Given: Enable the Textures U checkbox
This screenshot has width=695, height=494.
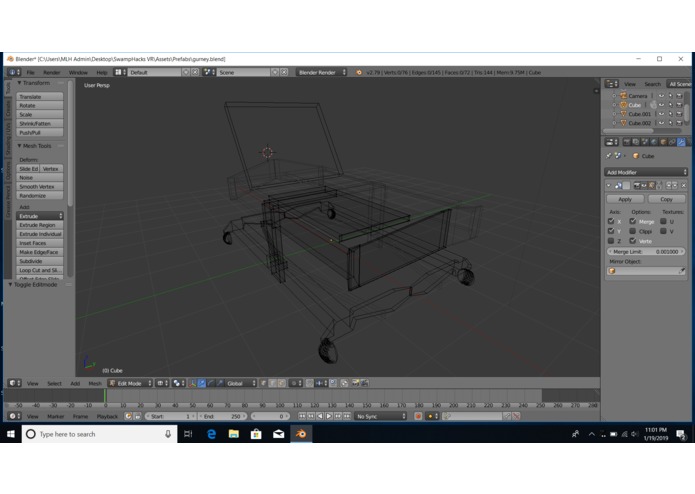Looking at the screenshot, I should pos(663,221).
